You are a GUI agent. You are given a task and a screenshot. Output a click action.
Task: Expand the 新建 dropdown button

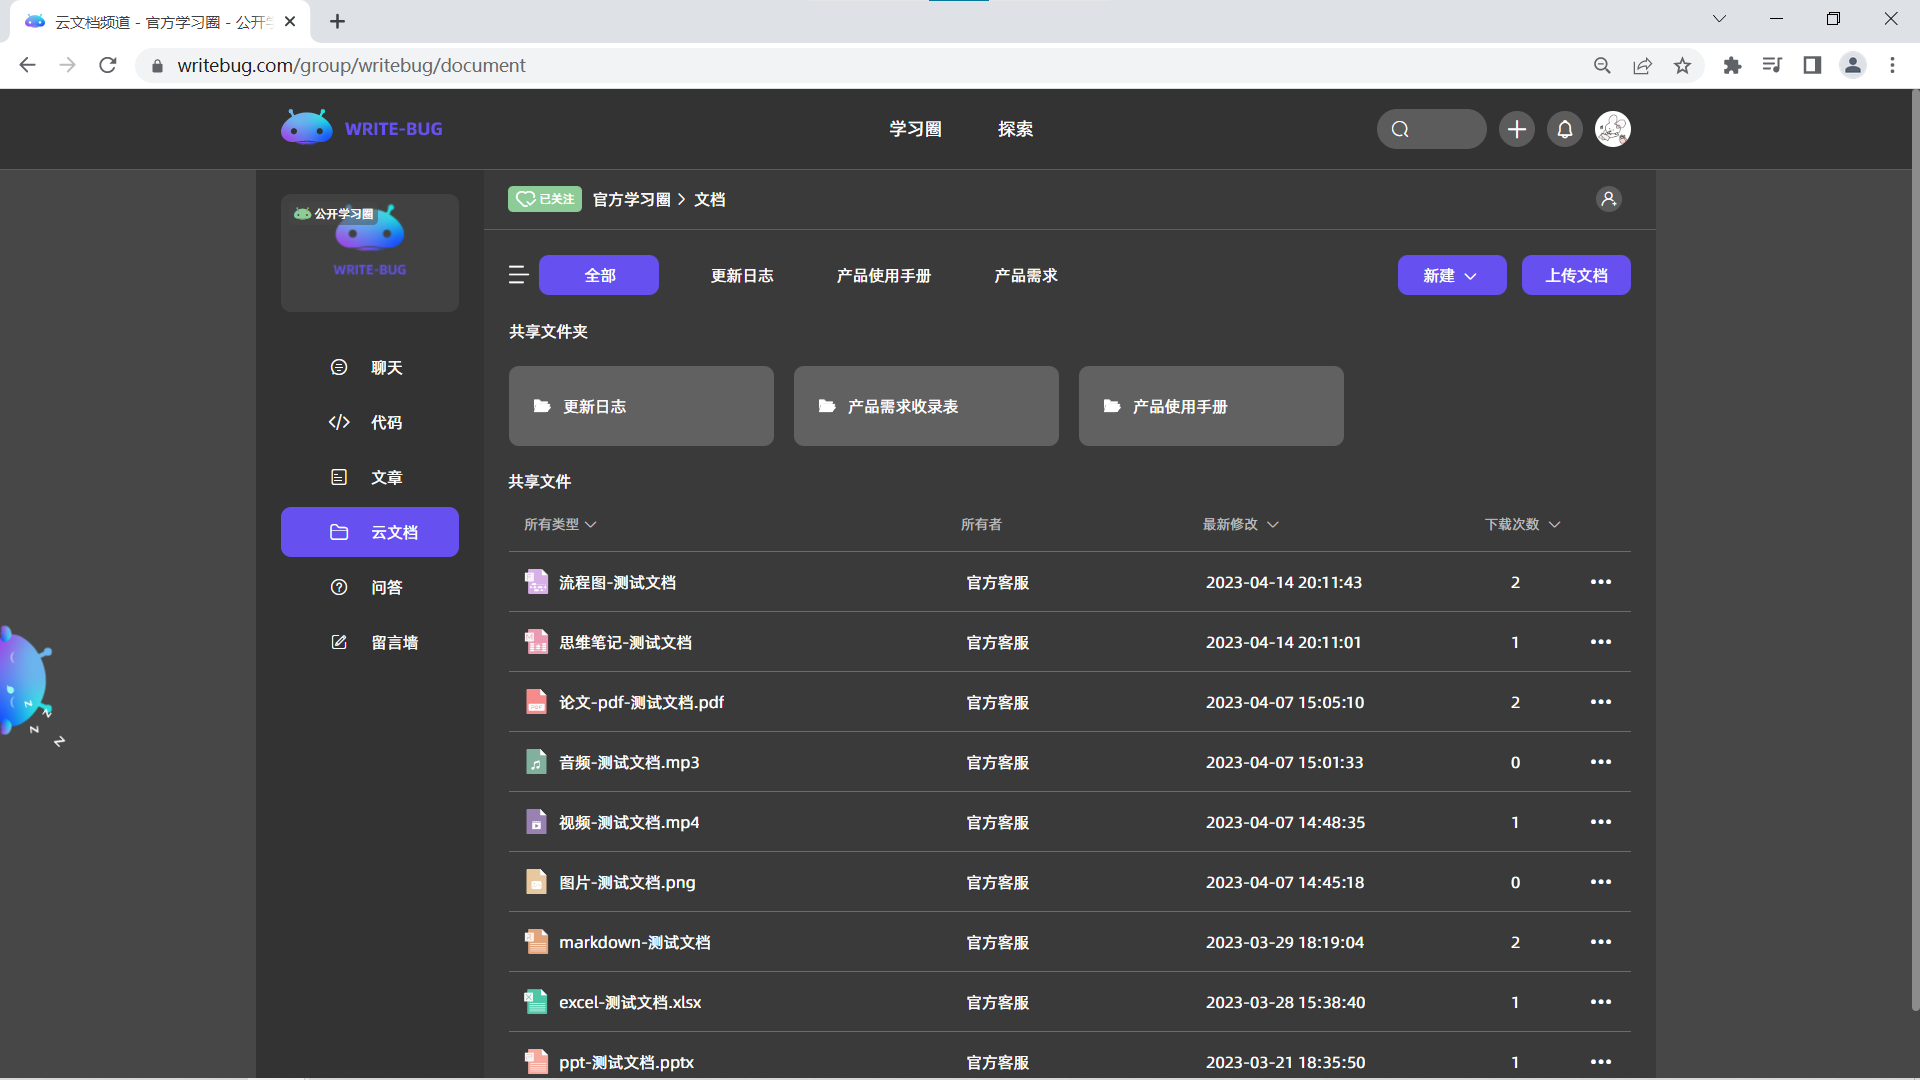(x=1451, y=276)
